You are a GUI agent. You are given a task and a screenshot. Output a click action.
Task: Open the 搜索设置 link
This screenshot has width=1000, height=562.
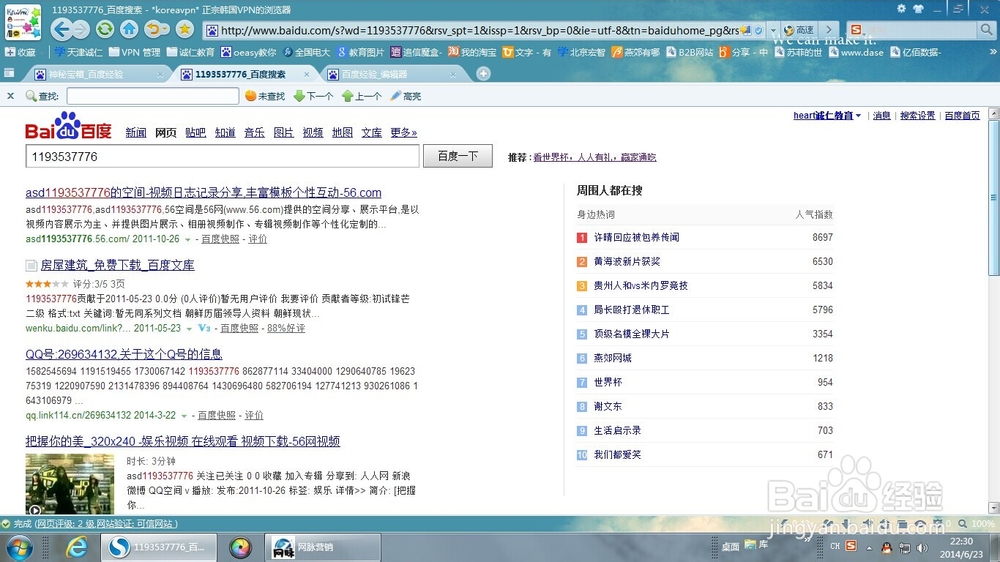click(x=917, y=115)
